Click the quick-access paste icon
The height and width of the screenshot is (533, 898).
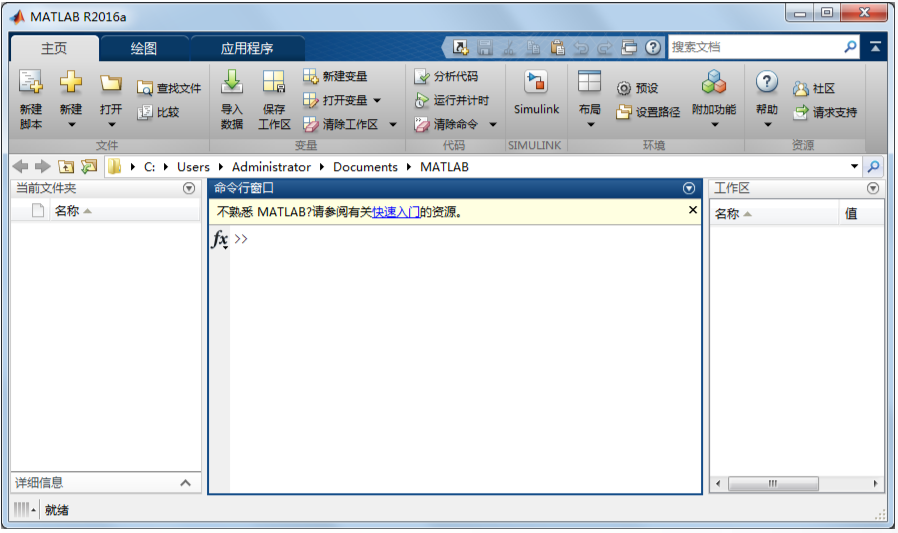[557, 48]
